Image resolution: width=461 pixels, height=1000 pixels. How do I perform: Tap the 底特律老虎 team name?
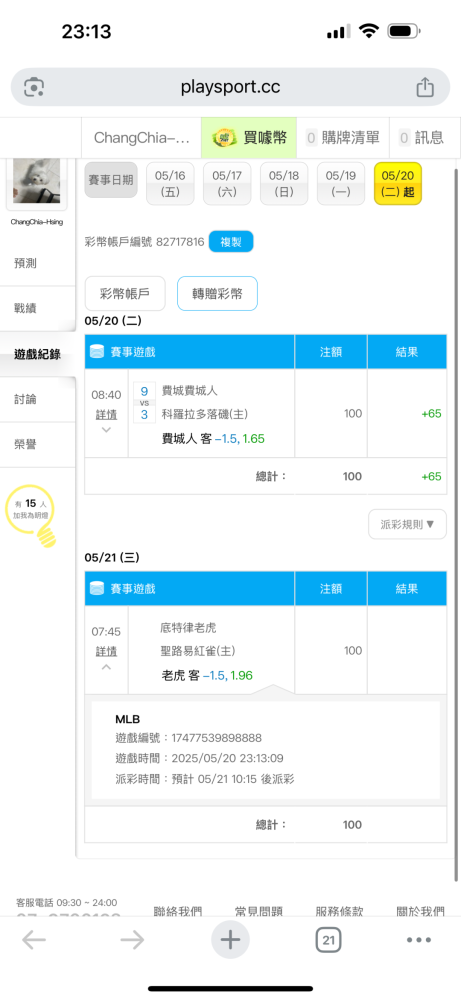click(188, 628)
